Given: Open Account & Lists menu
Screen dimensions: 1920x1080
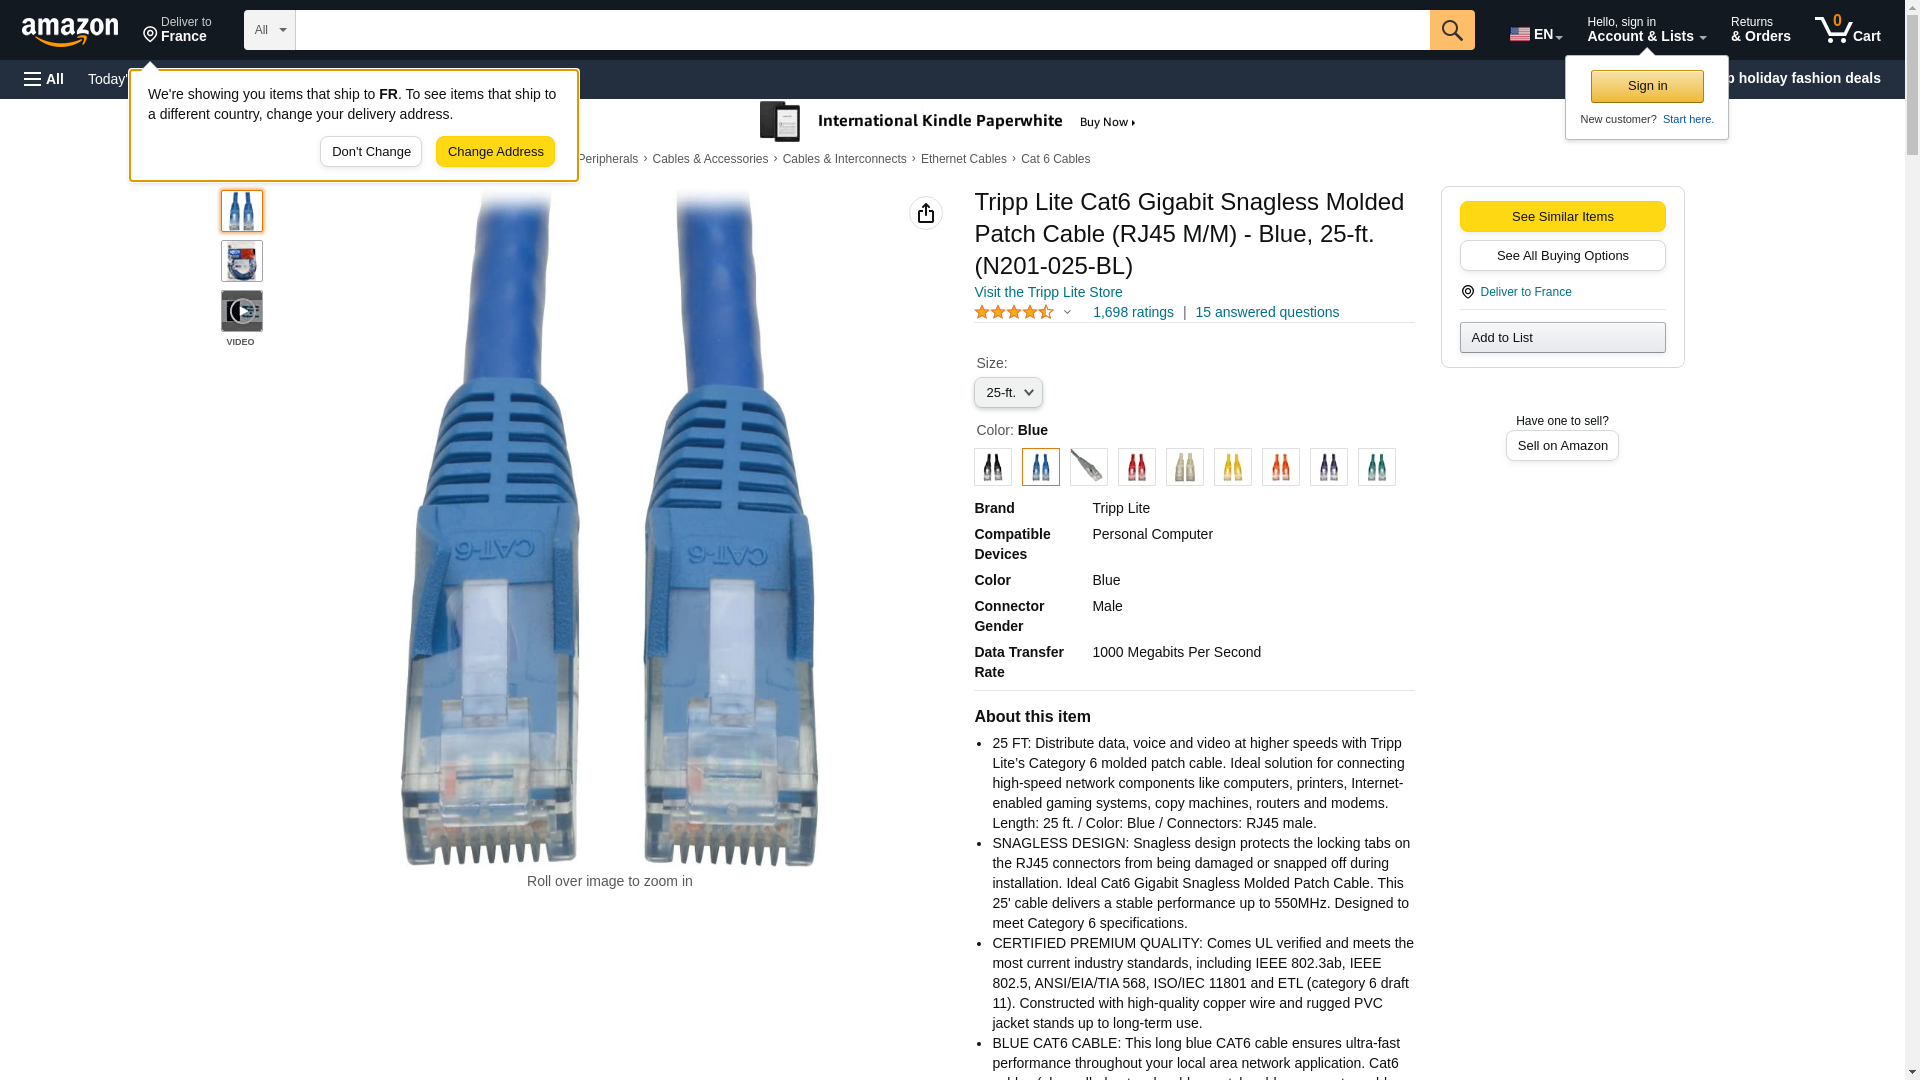Looking at the screenshot, I should click(1646, 30).
